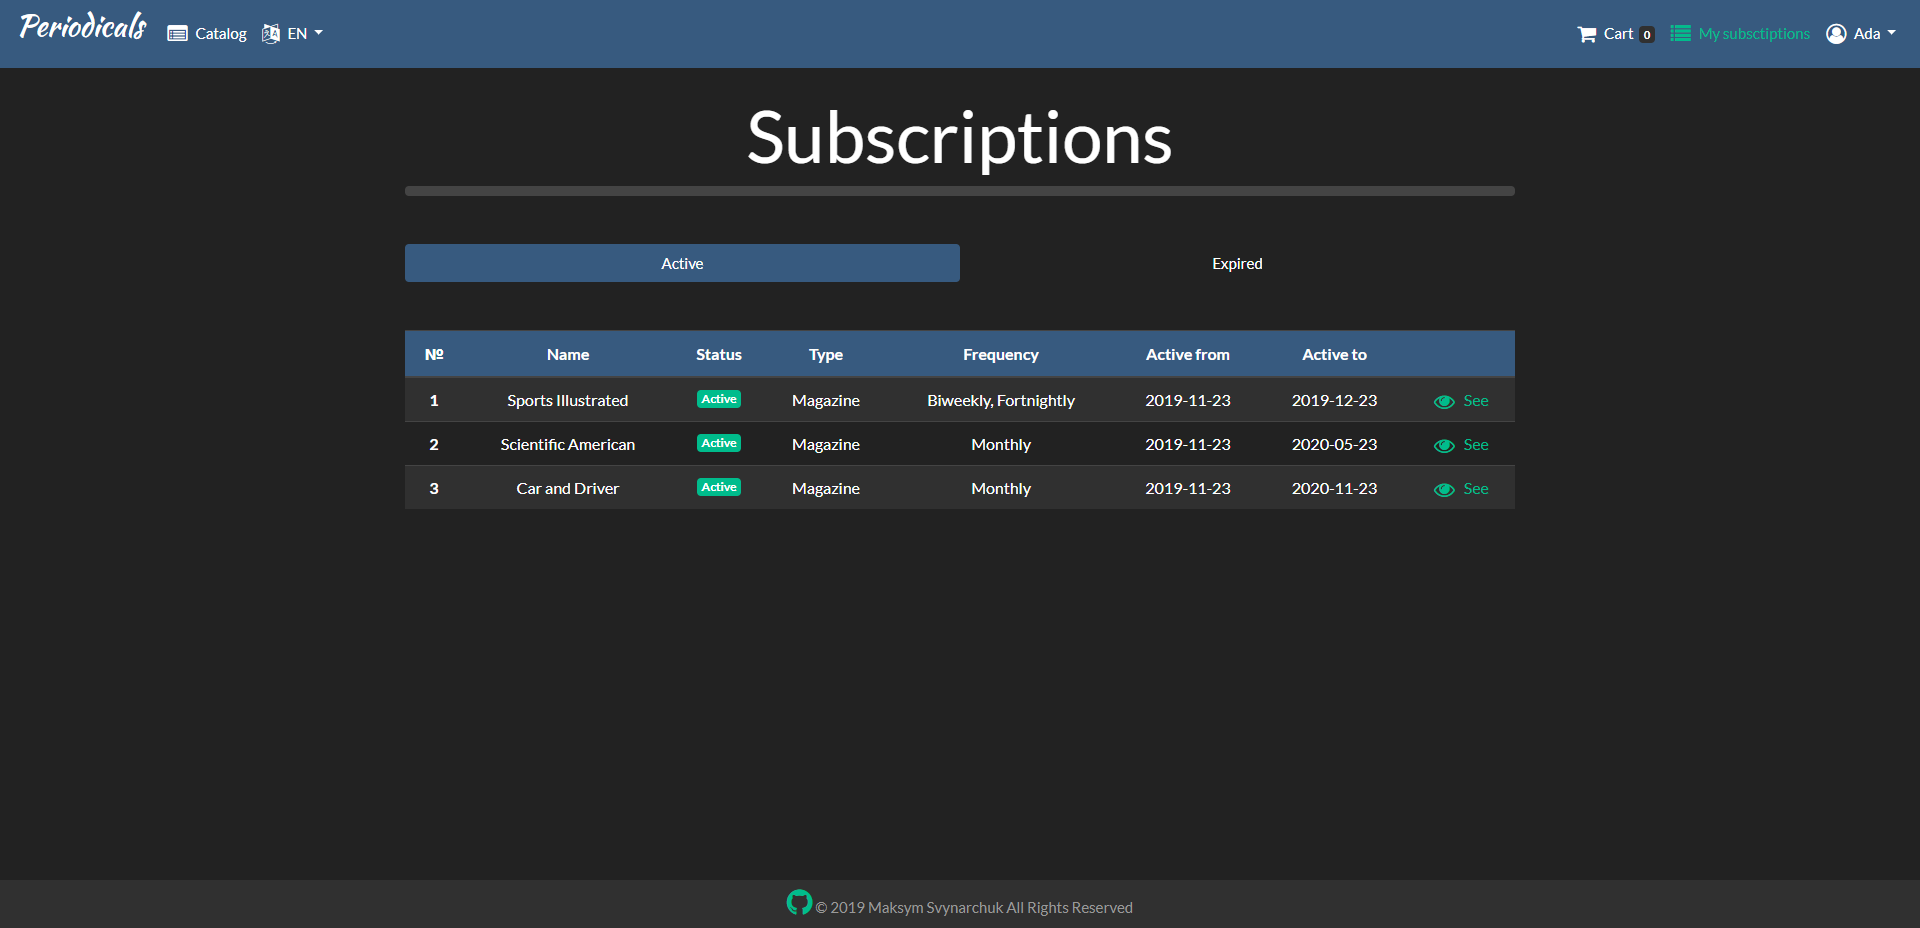The image size is (1920, 928).
Task: Click the cart count badge
Action: (x=1647, y=35)
